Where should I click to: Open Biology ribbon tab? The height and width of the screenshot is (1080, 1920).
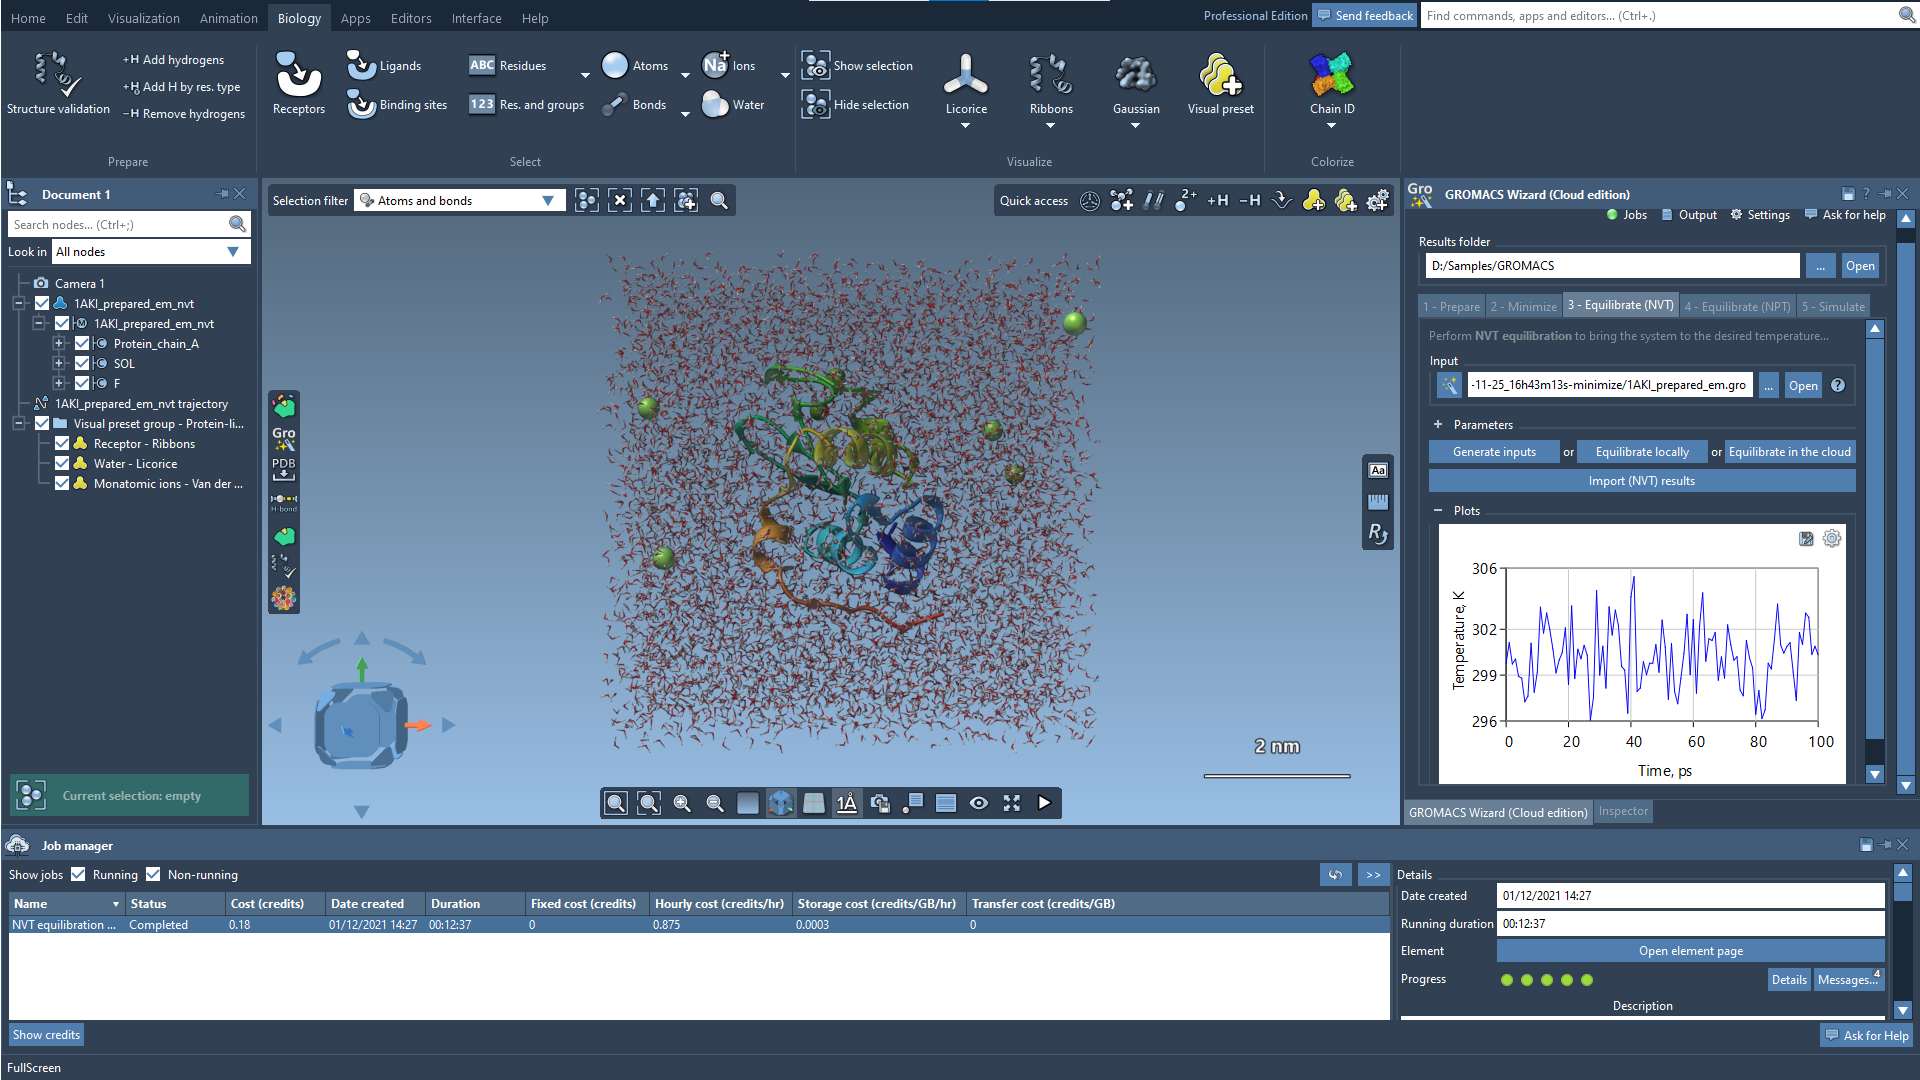[299, 18]
